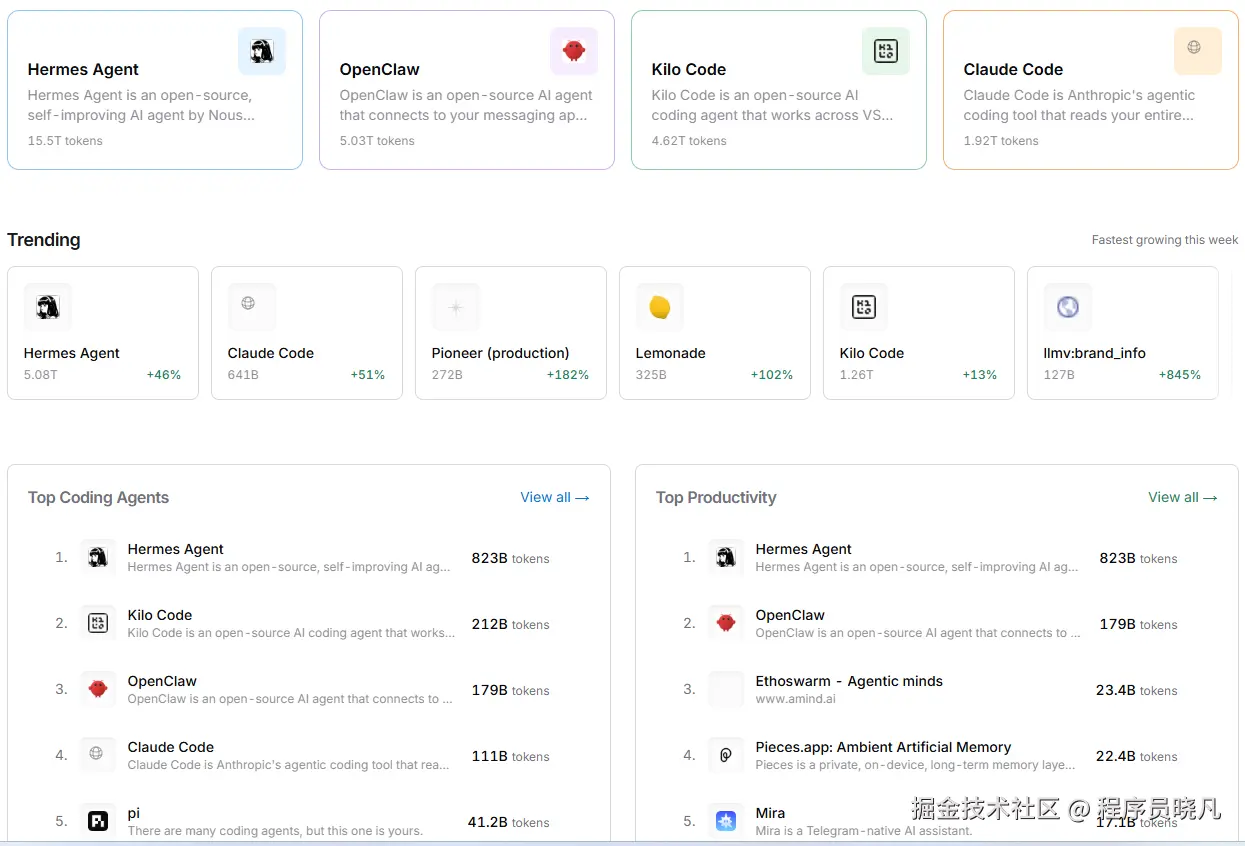Click Fastest growing this week label
This screenshot has height=846, width=1245.
point(1165,240)
